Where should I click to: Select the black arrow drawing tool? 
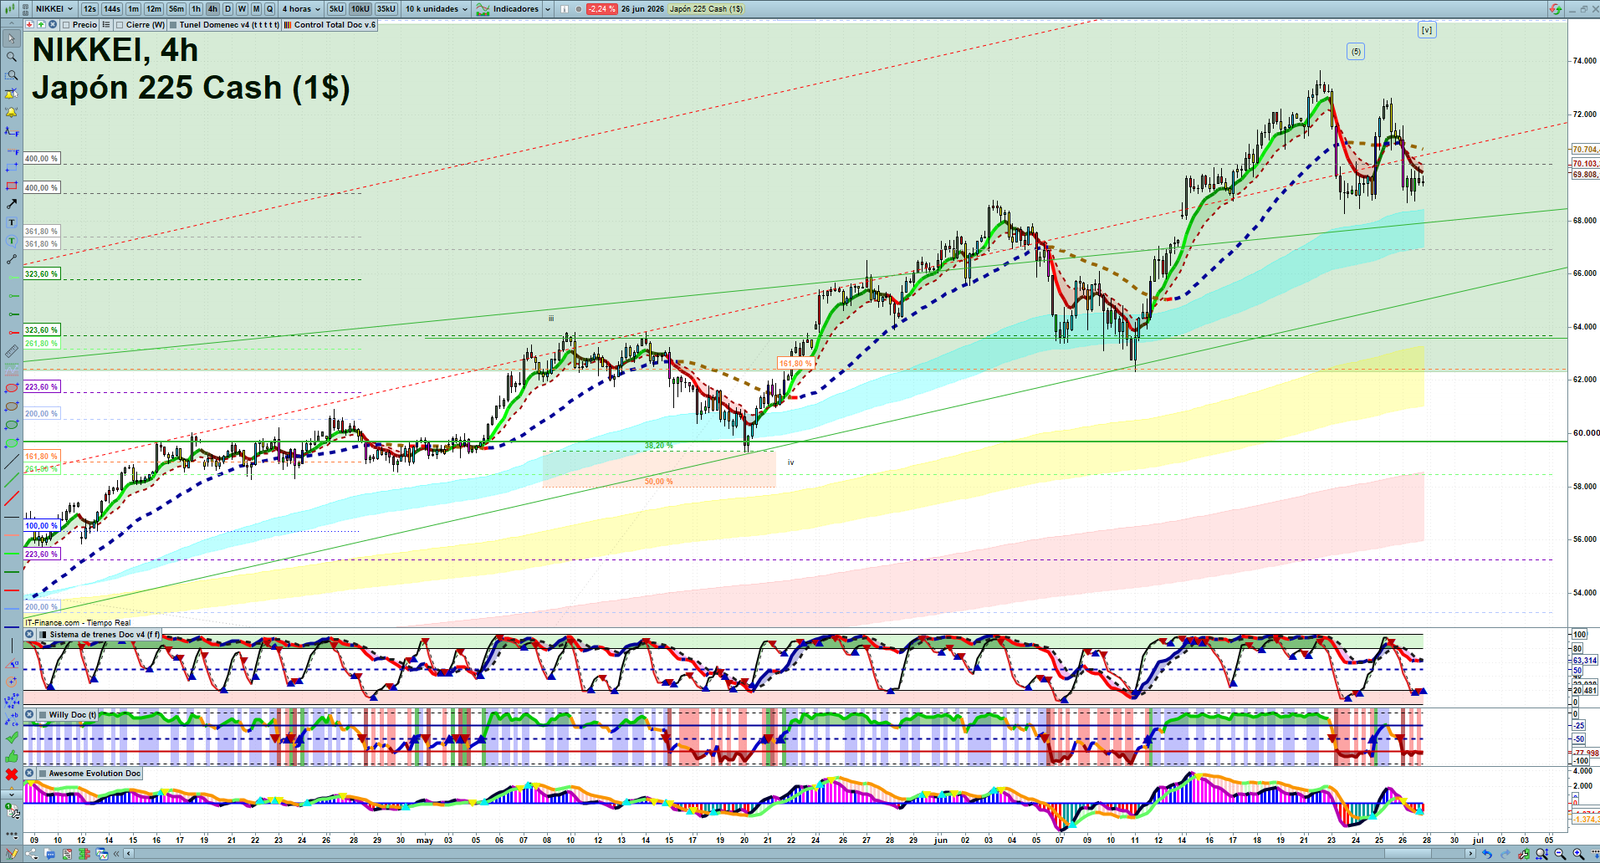(12, 203)
